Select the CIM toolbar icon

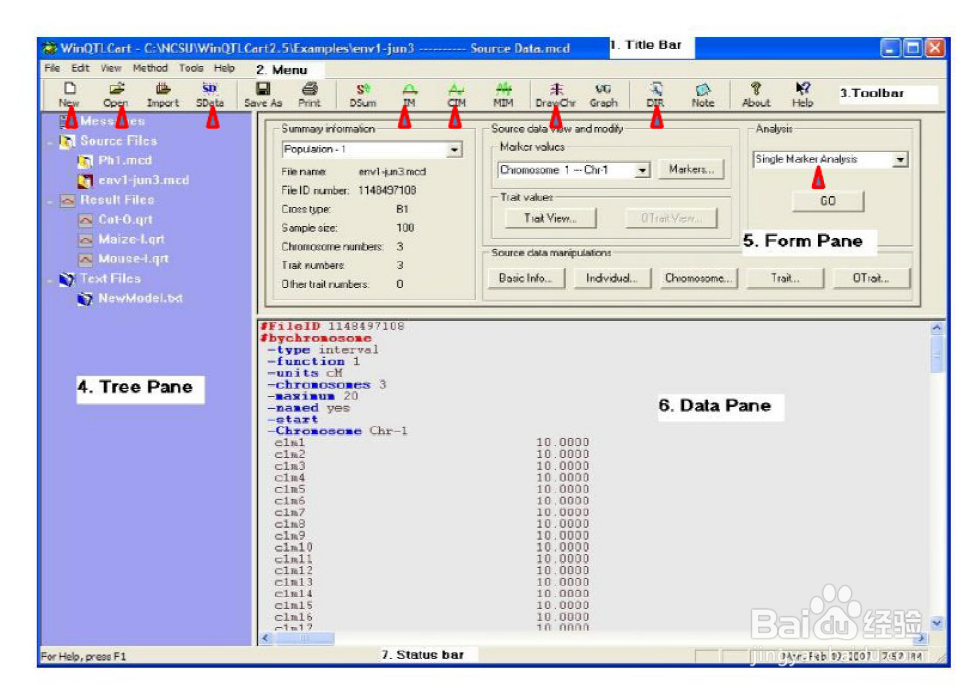457,95
